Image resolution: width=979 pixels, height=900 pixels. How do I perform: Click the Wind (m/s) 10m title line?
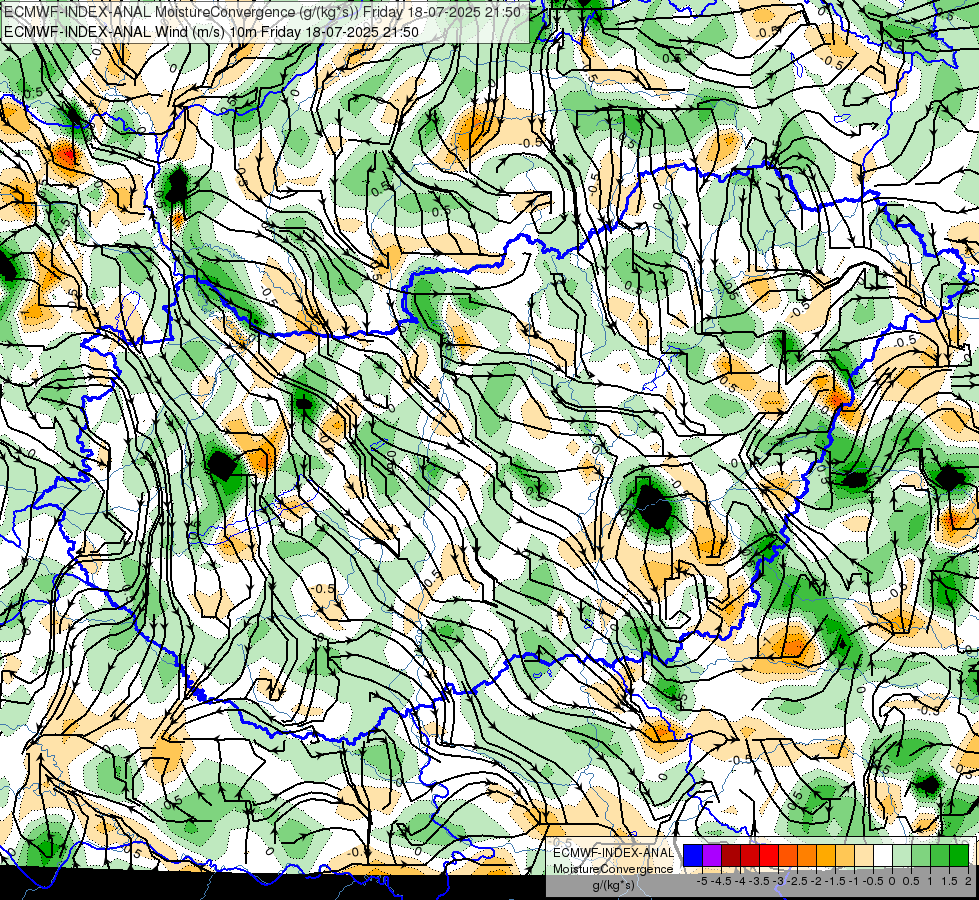click(x=211, y=31)
